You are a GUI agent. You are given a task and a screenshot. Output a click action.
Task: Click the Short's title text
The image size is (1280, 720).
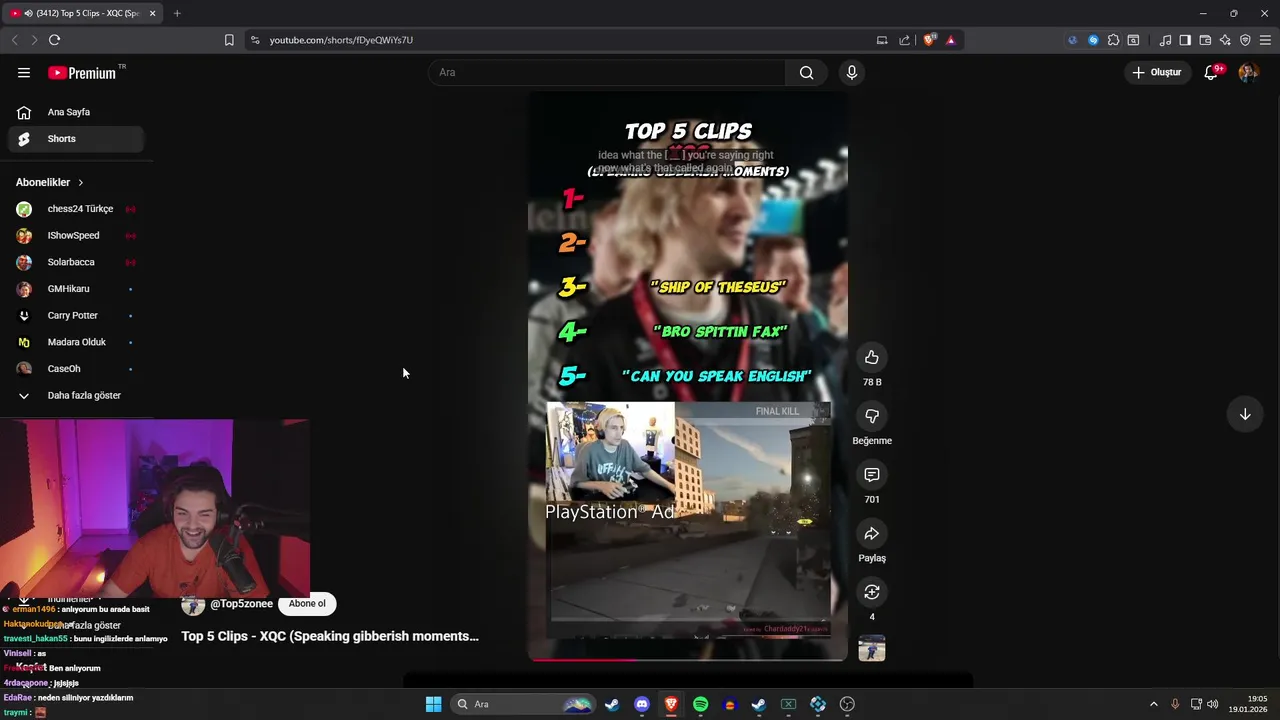click(330, 636)
